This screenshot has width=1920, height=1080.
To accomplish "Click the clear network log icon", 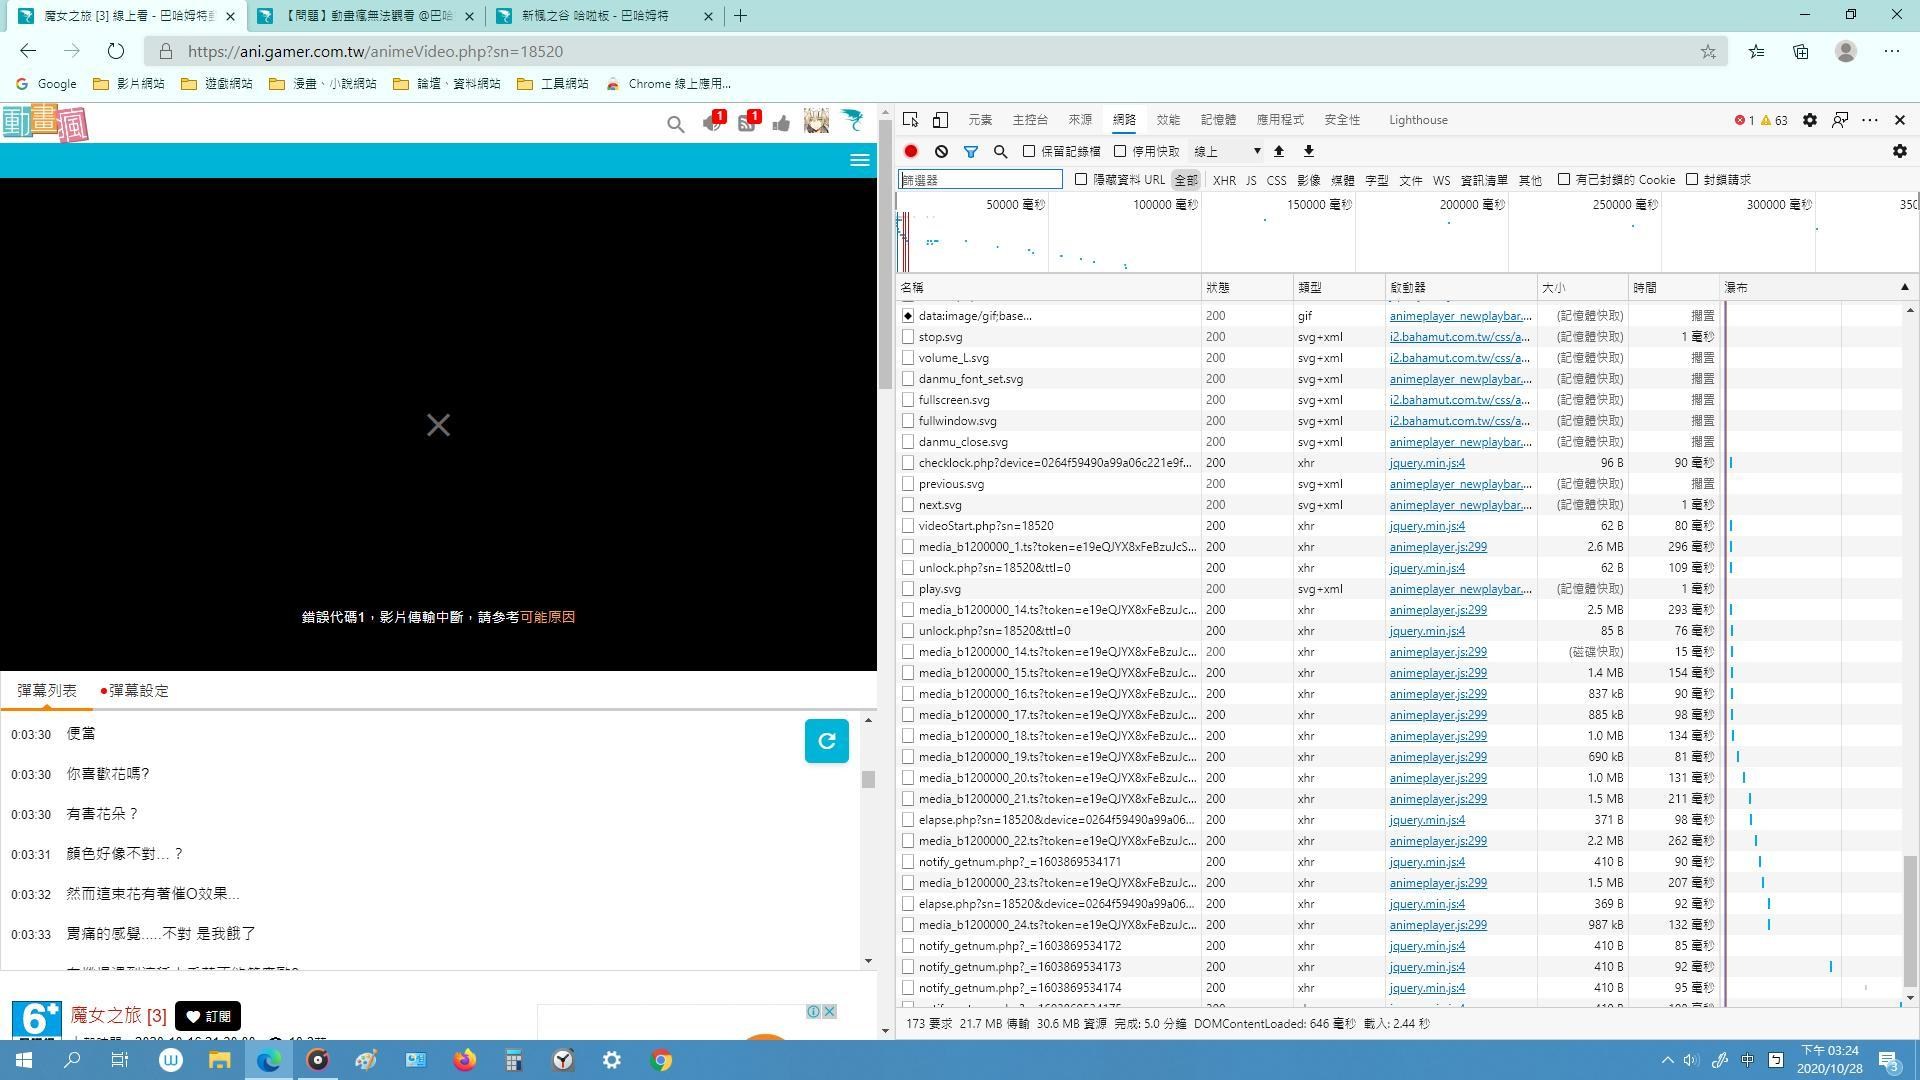I will 942,150.
